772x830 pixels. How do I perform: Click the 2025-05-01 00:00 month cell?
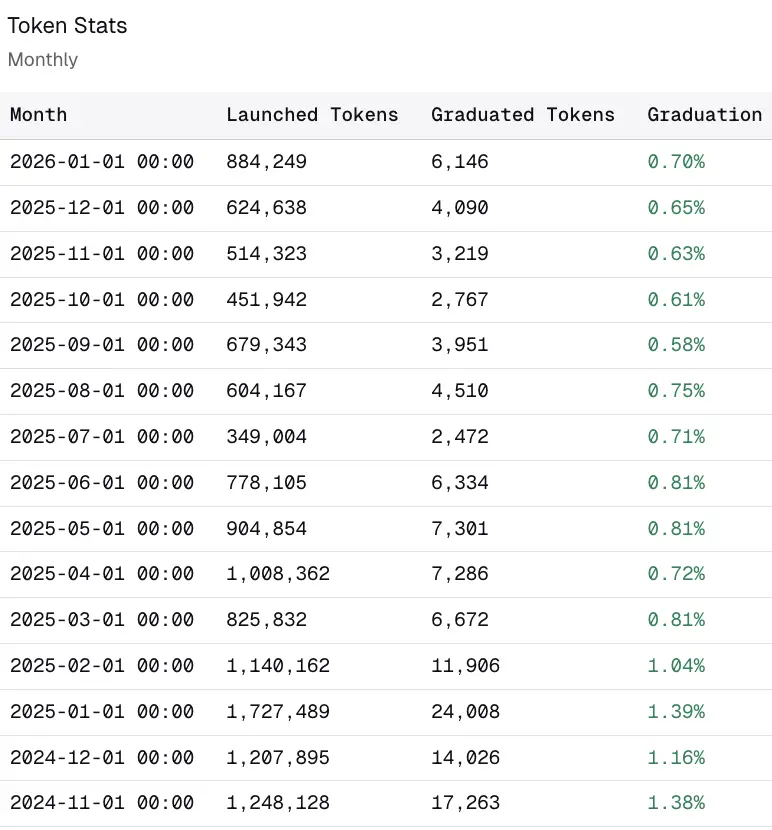(102, 529)
